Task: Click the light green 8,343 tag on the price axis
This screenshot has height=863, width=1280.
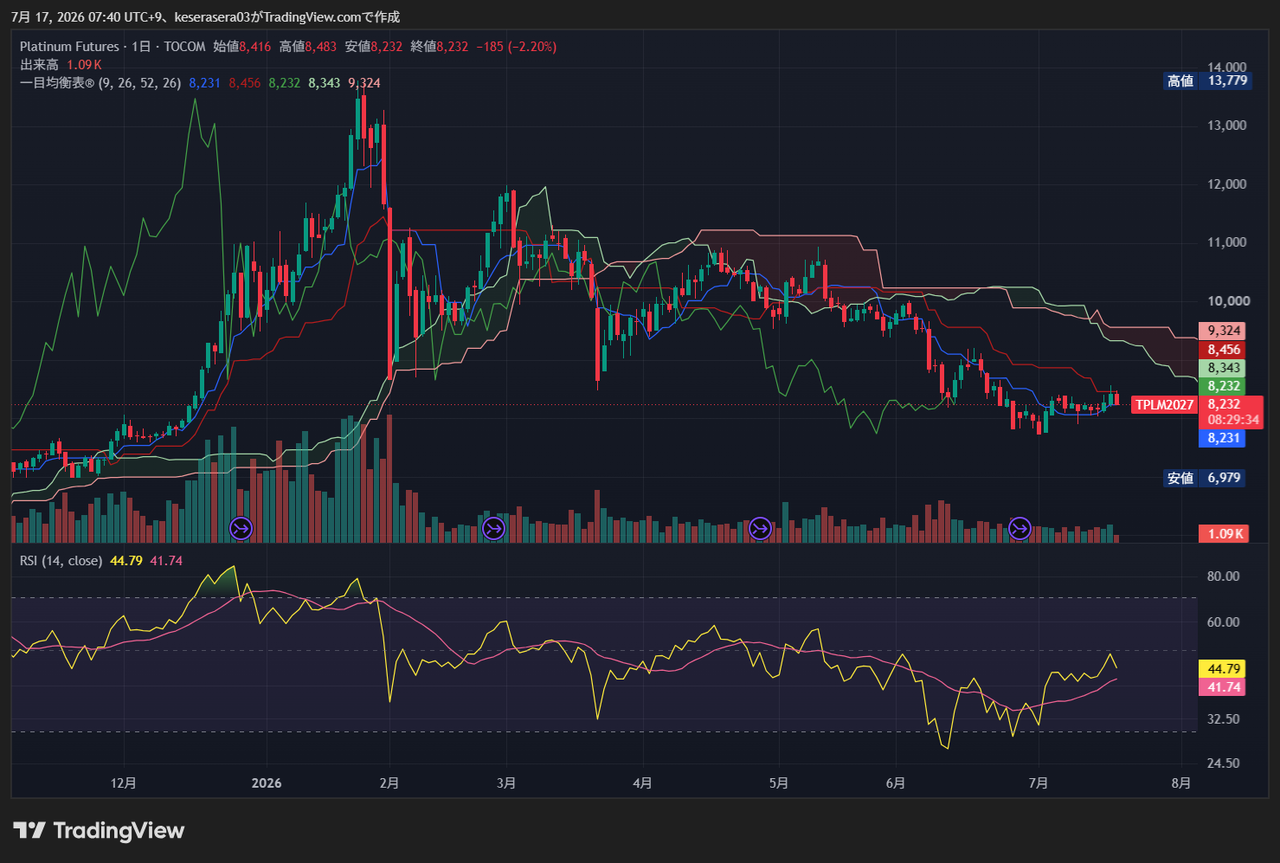Action: [1224, 368]
